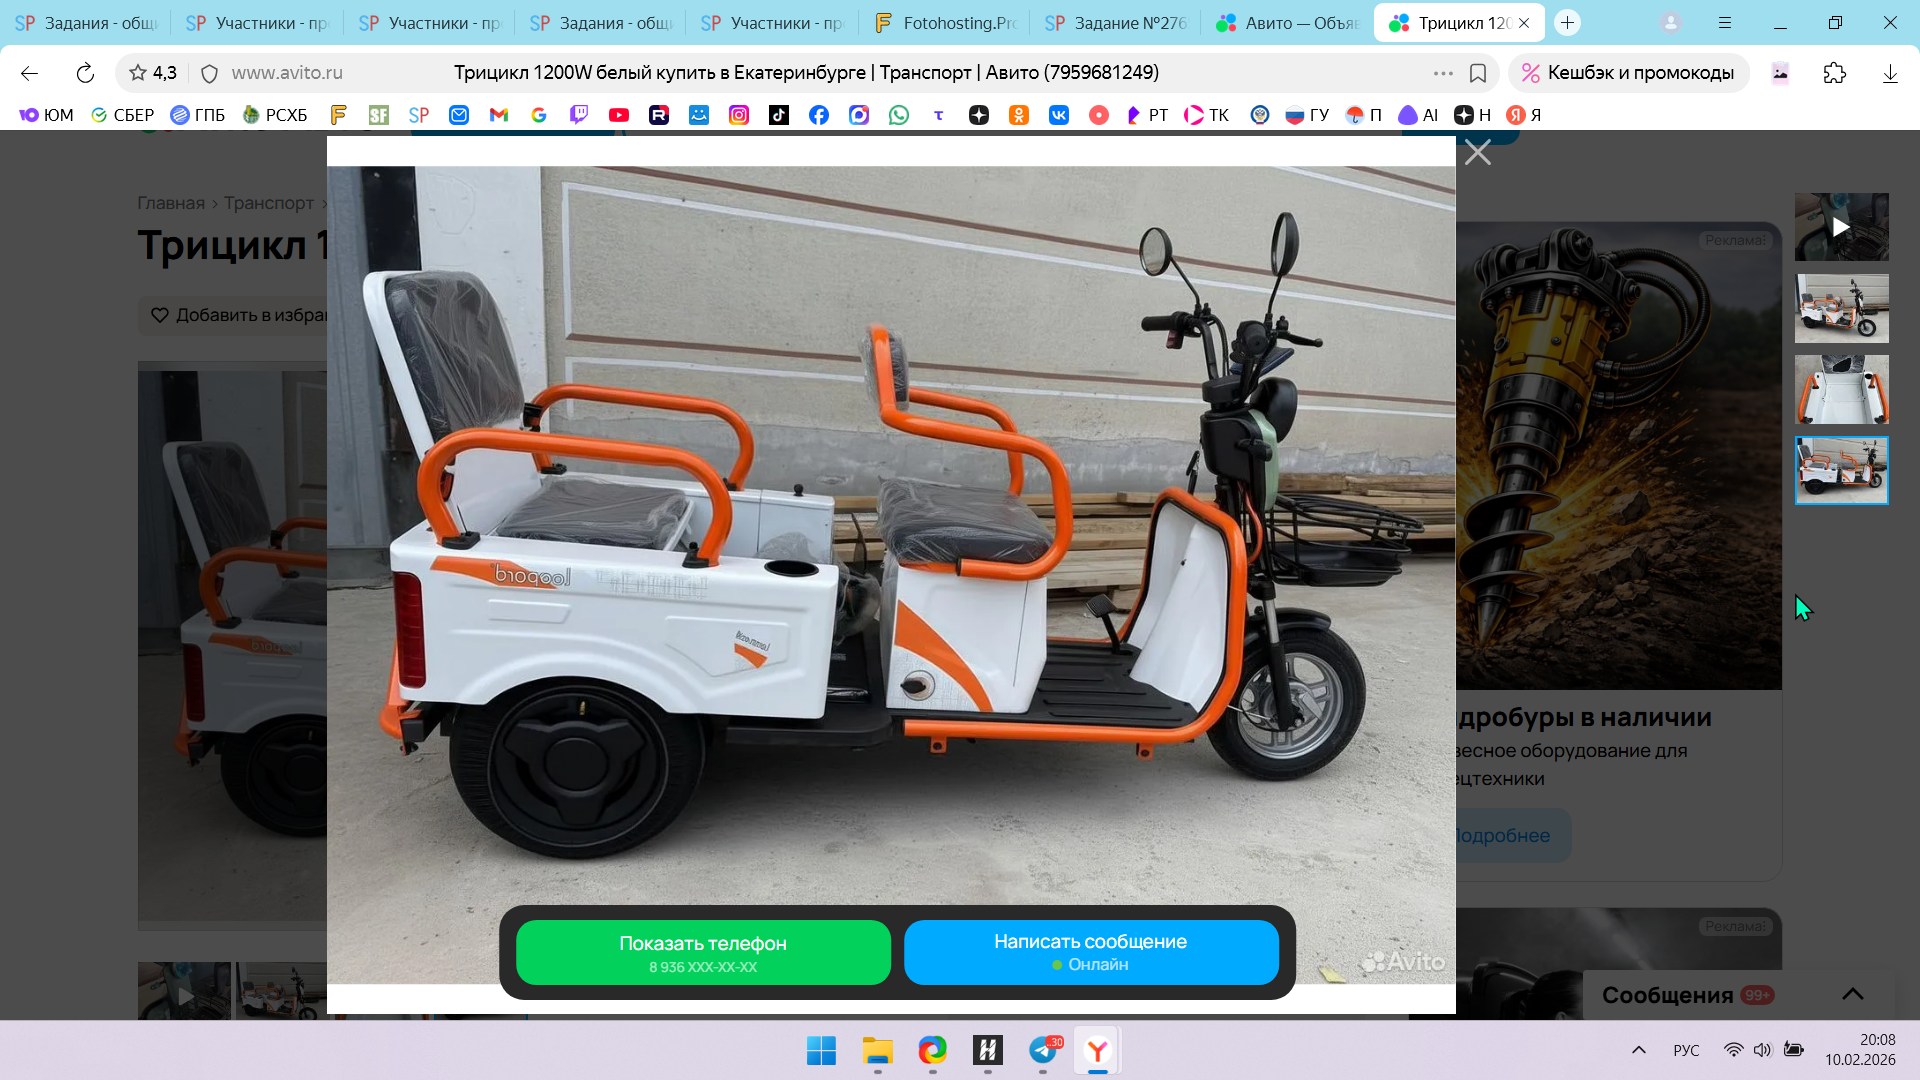Screen dimensions: 1920x1080
Task: Open the downloads arrow icon
Action: tap(1889, 73)
